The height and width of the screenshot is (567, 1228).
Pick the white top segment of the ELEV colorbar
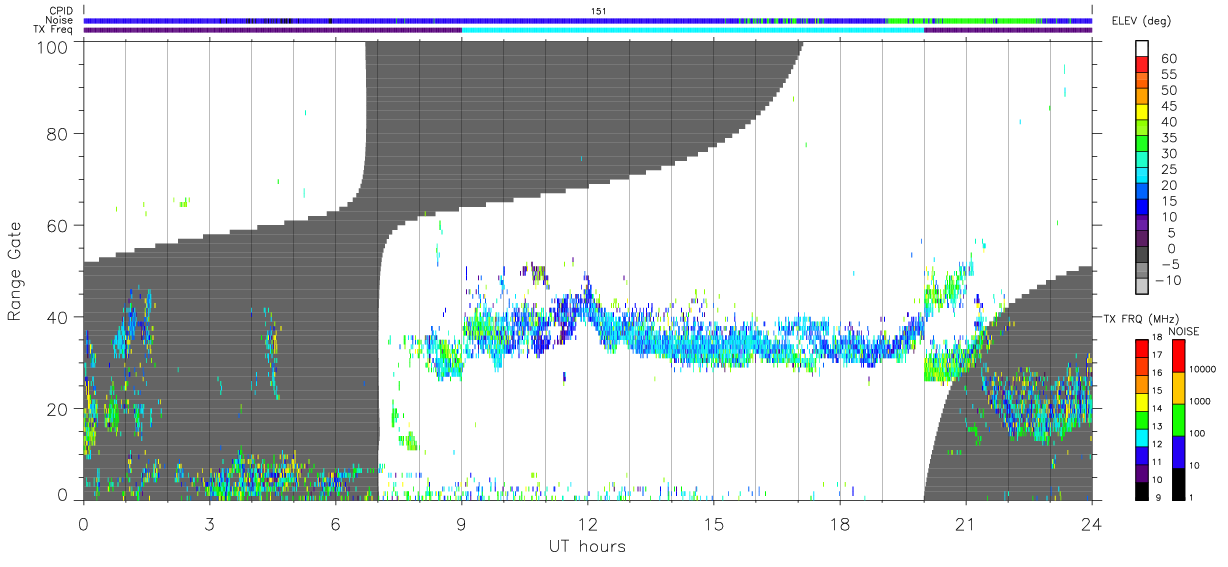(1142, 48)
